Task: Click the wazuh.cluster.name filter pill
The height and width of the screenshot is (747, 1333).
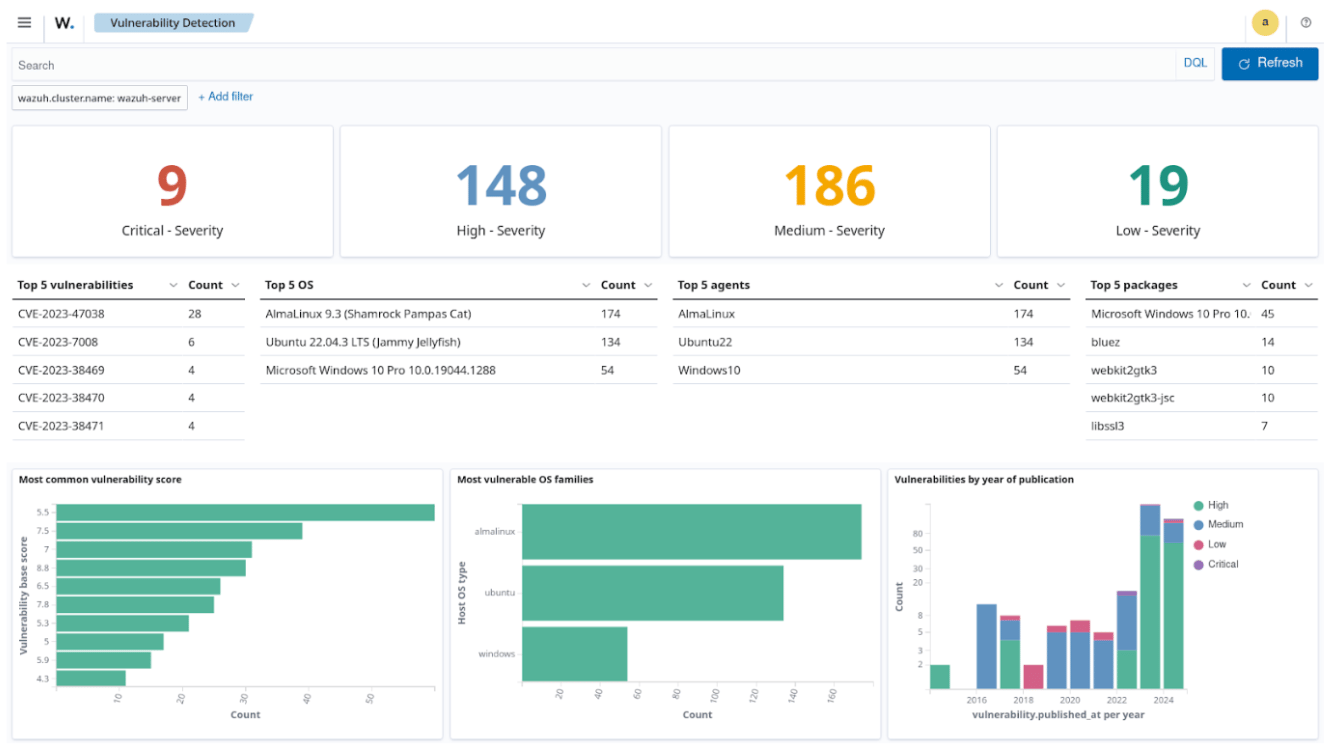Action: pyautogui.click(x=99, y=98)
